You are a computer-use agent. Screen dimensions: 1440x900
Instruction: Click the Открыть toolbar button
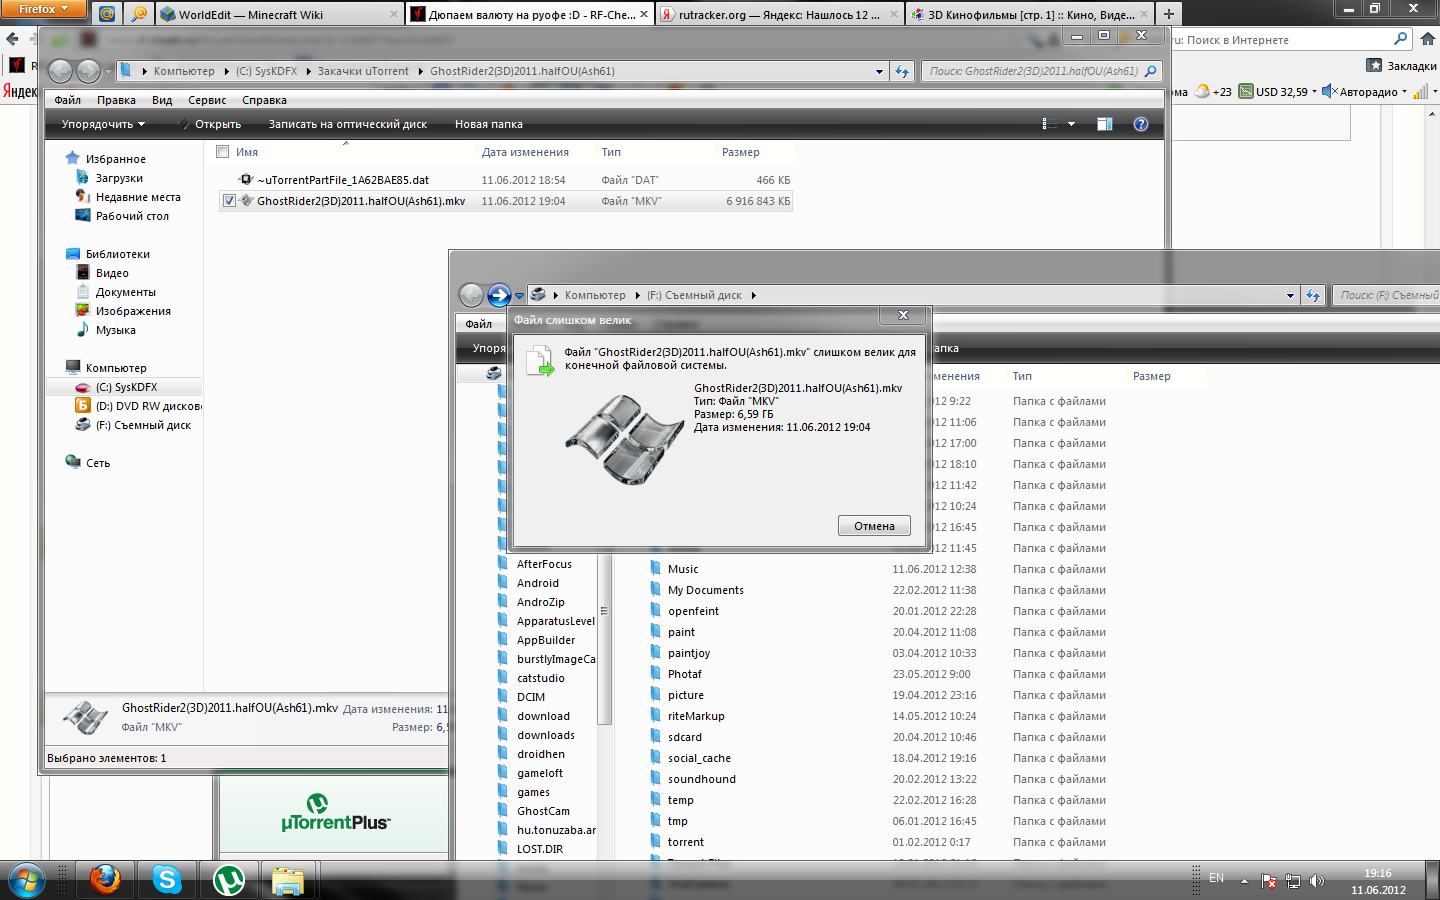click(x=210, y=124)
